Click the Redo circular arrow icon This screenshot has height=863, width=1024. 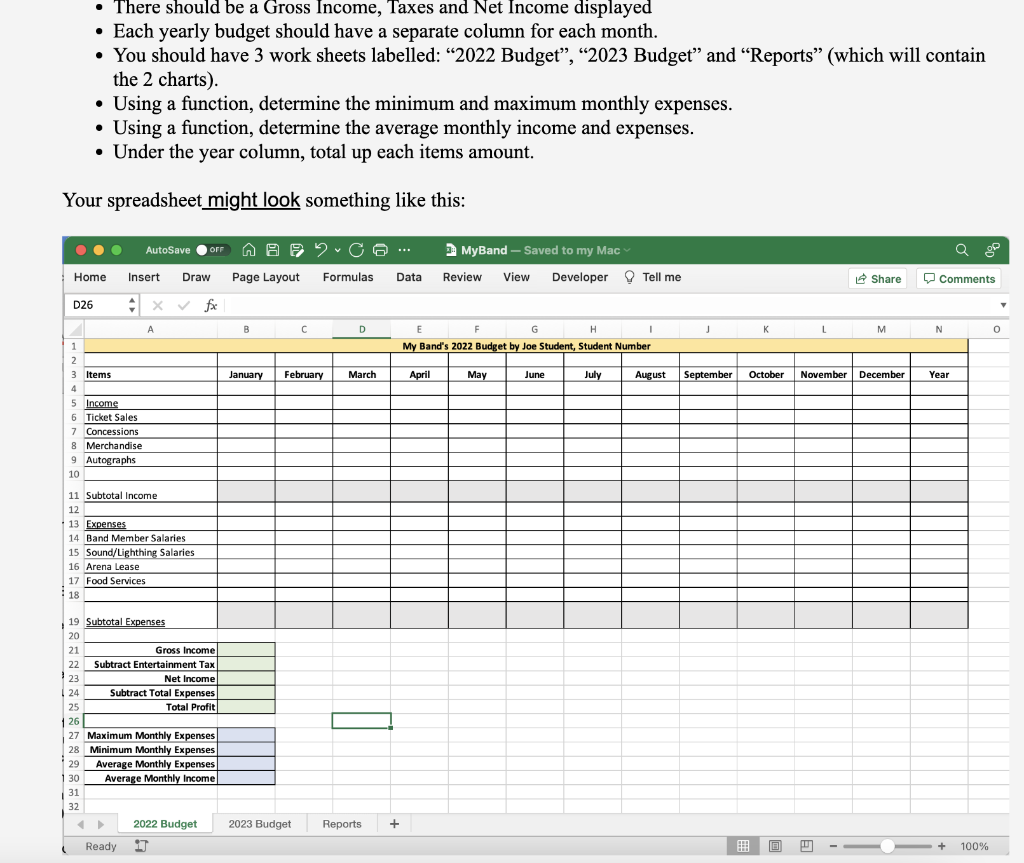click(357, 250)
